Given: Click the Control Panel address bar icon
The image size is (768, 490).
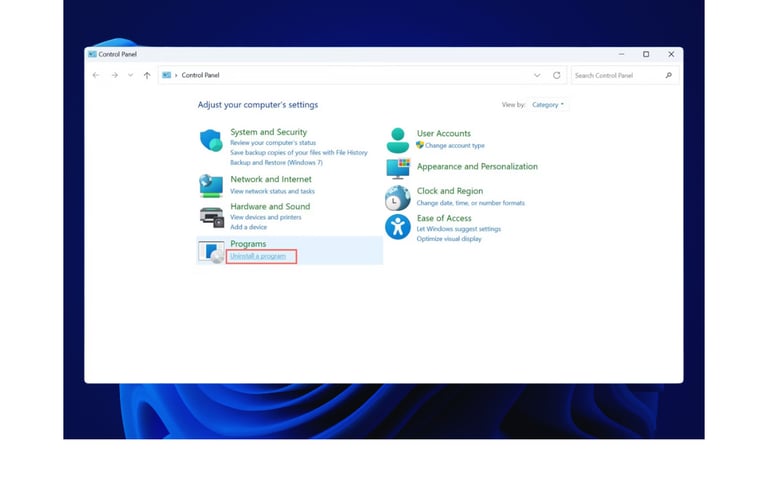Looking at the screenshot, I should (x=167, y=75).
